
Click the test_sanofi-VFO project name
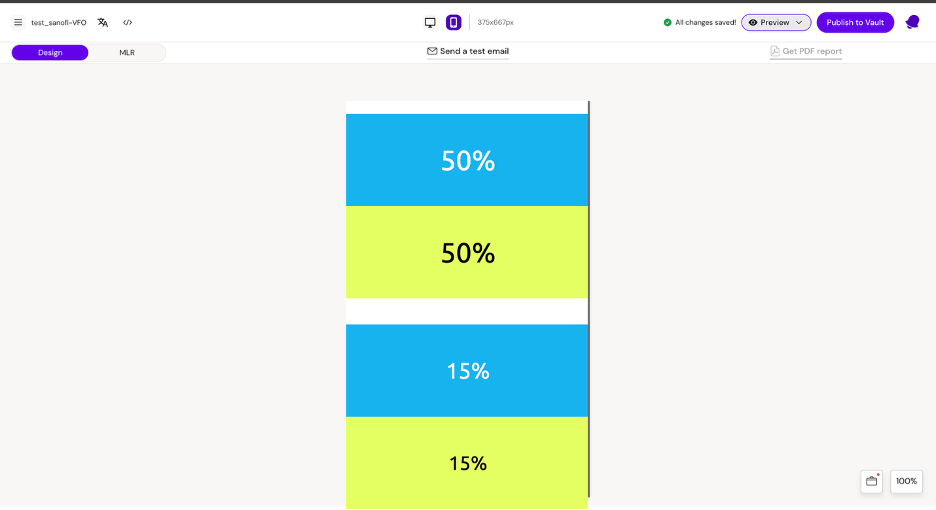59,22
